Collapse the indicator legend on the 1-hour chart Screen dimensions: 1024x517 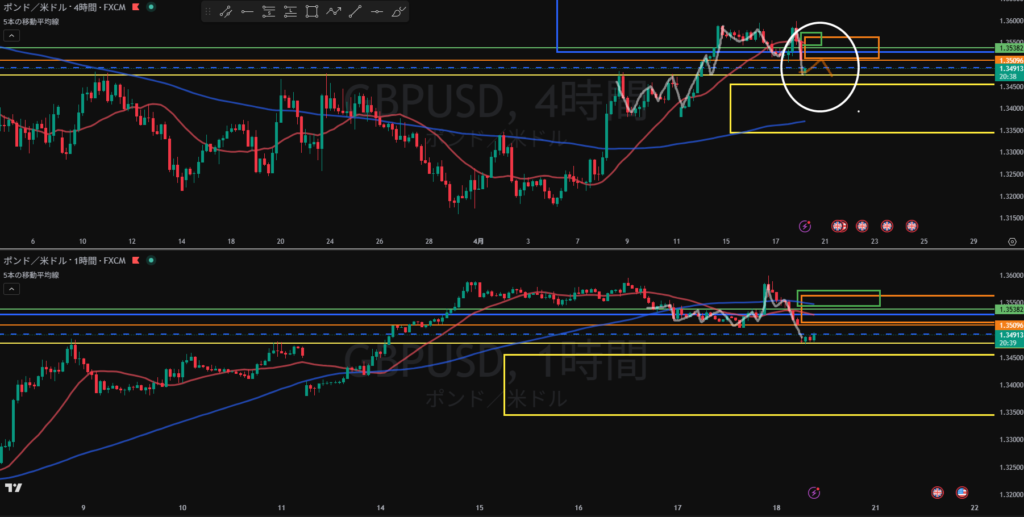pos(11,288)
